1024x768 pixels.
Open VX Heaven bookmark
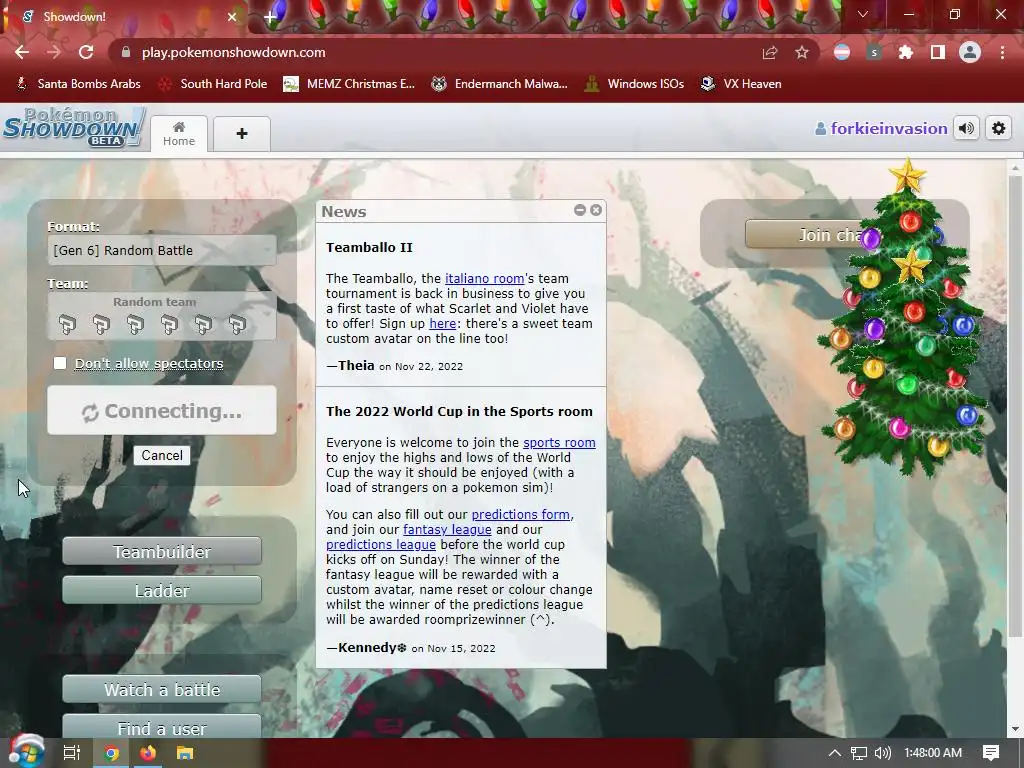pos(741,84)
